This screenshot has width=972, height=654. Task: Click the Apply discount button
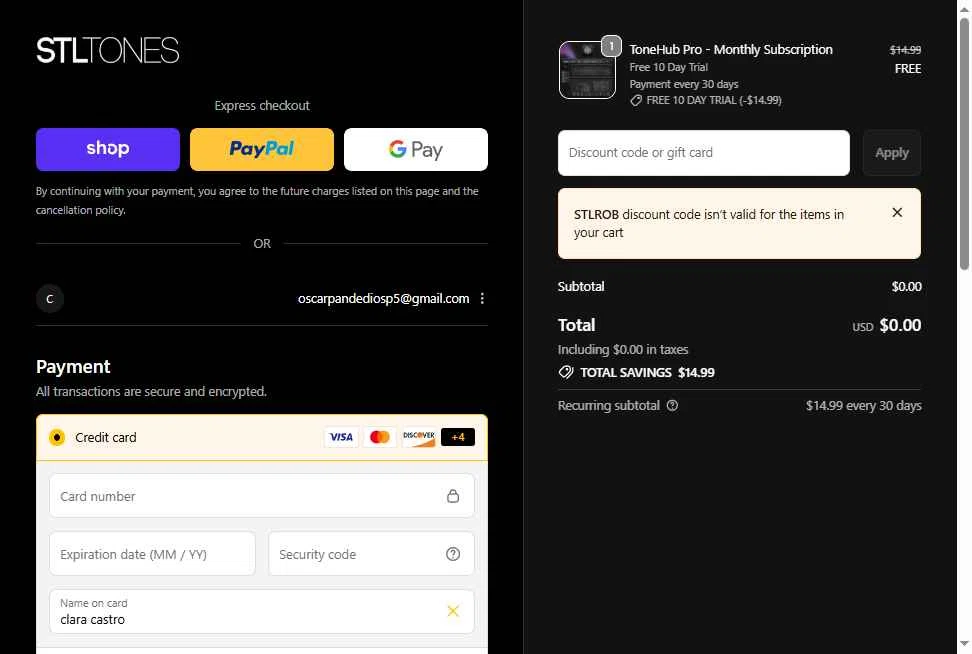[891, 153]
